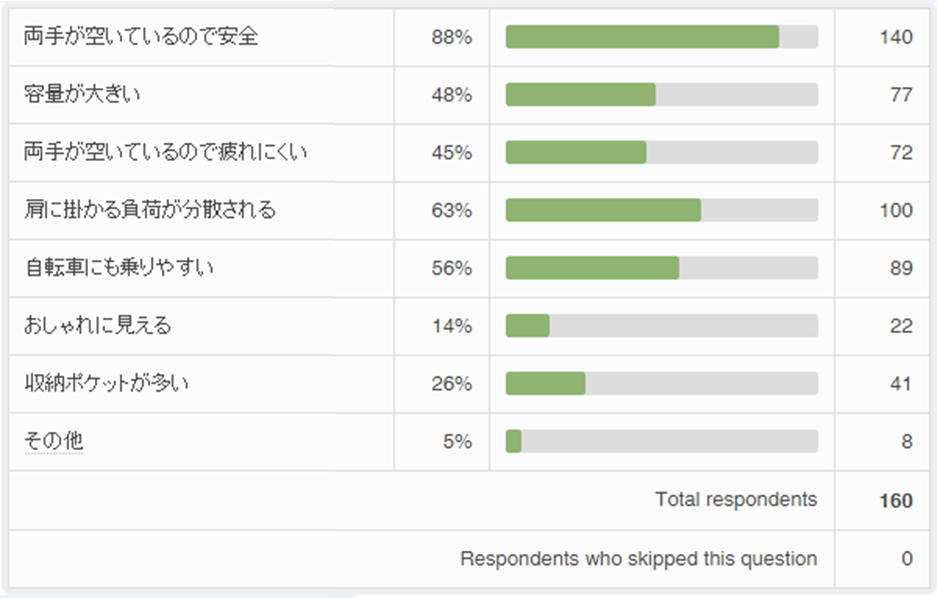Click the 14% bar for おしゃれに見える
Image resolution: width=937 pixels, height=598 pixels.
661,326
